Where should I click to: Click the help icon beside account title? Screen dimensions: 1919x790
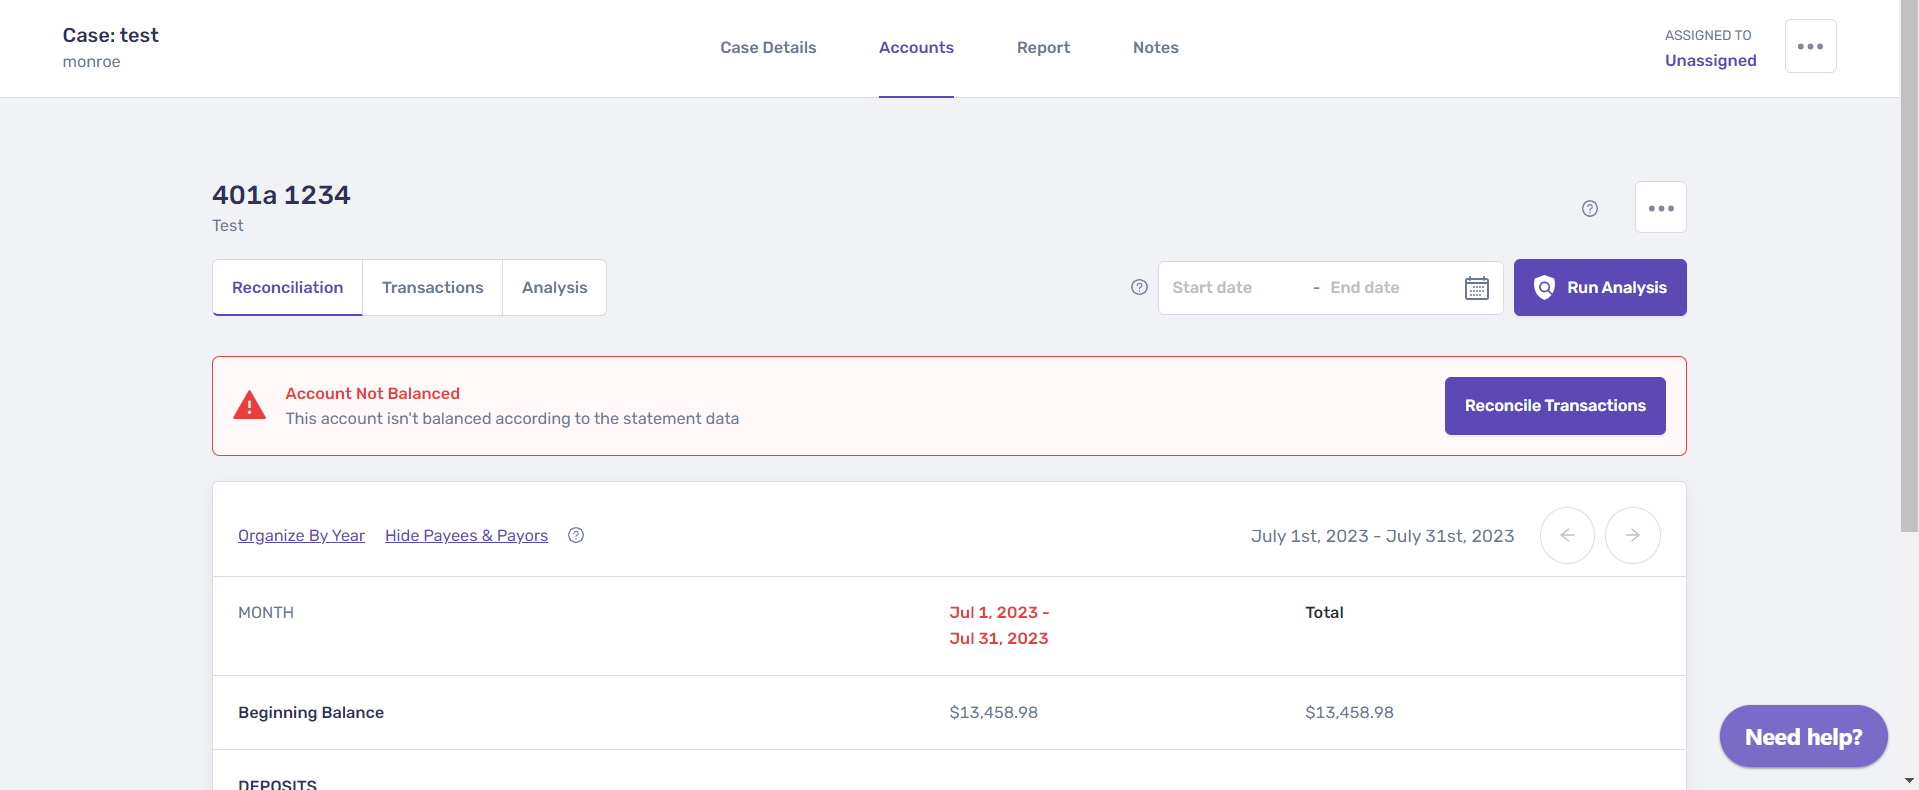click(x=1589, y=208)
